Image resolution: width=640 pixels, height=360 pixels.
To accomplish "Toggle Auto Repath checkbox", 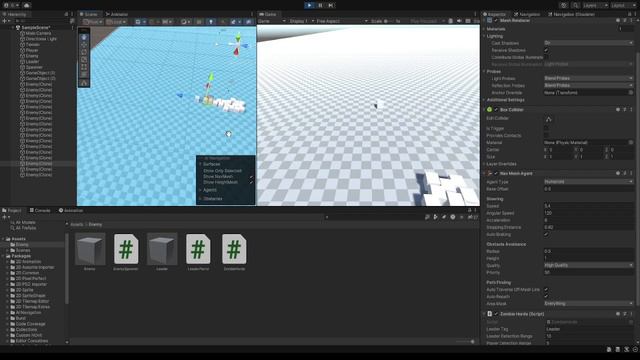I will tap(546, 296).
